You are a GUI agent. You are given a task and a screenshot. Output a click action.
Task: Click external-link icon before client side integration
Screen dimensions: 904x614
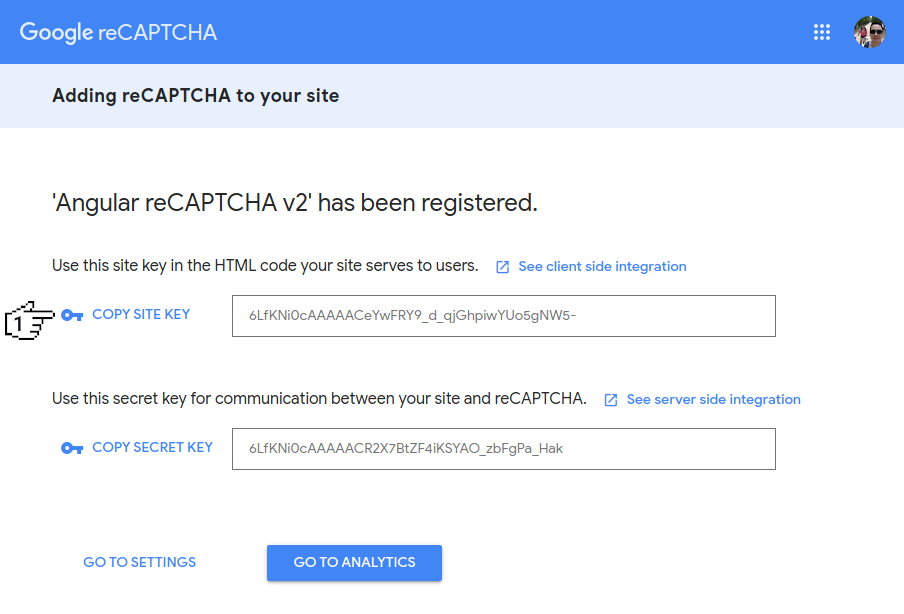click(503, 267)
